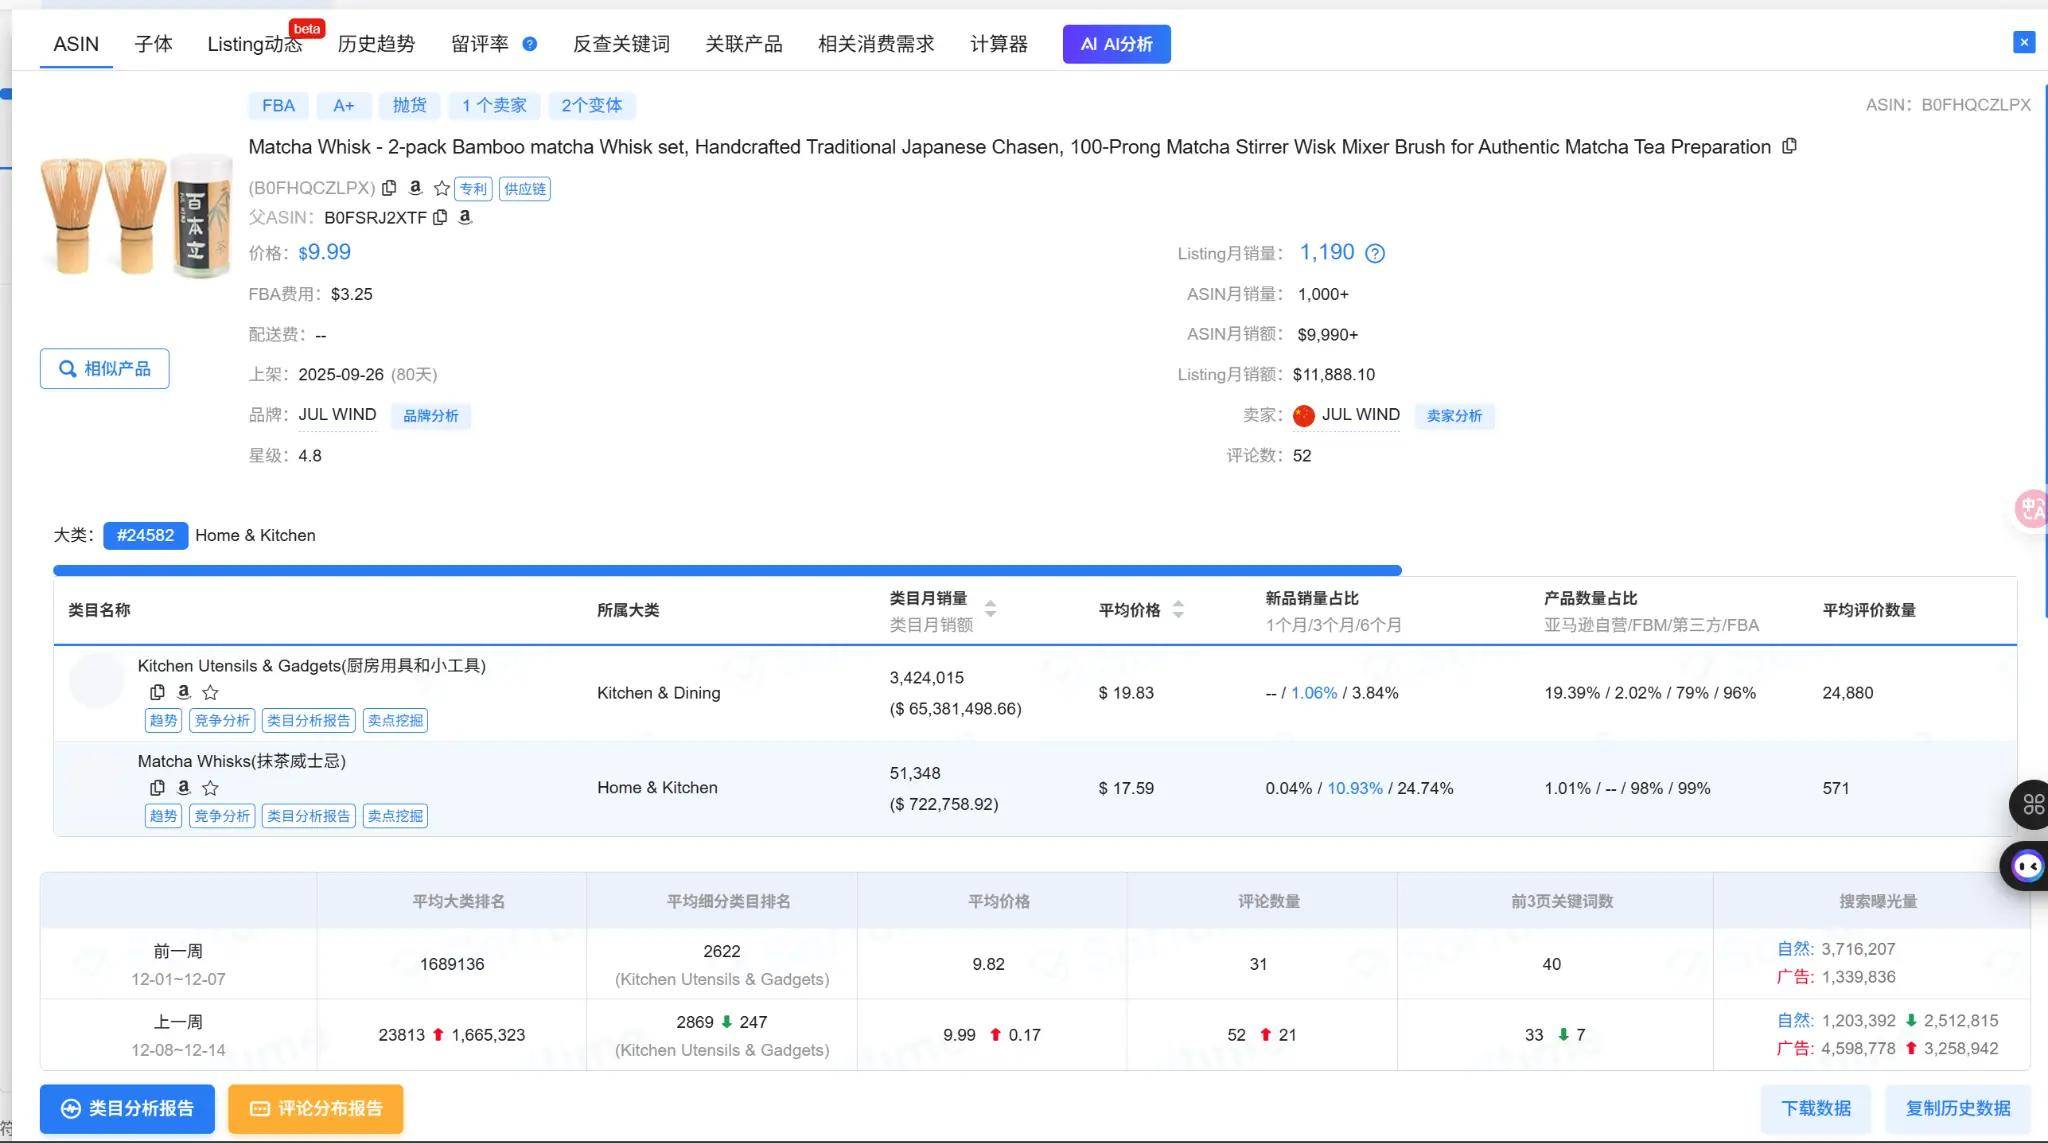Click the matcha whisk product thumbnail
The image size is (2048, 1143).
click(x=137, y=215)
